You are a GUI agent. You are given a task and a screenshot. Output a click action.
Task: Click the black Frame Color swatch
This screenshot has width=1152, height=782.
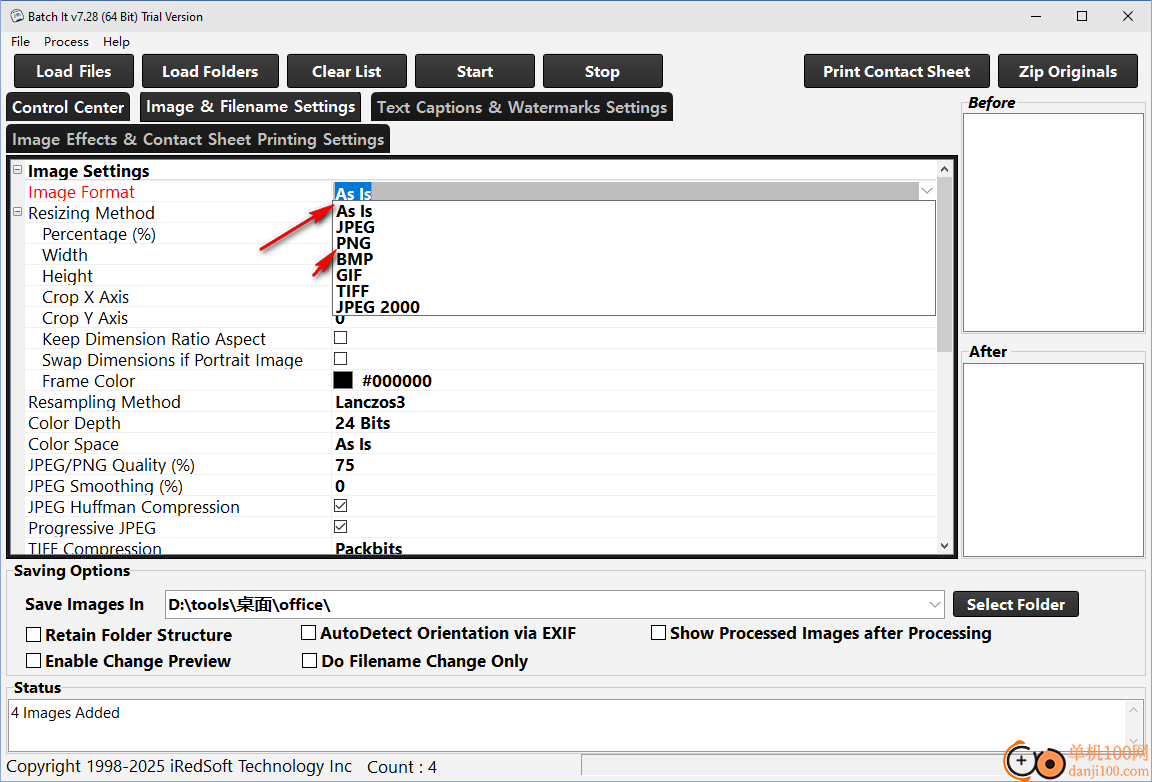(x=343, y=380)
